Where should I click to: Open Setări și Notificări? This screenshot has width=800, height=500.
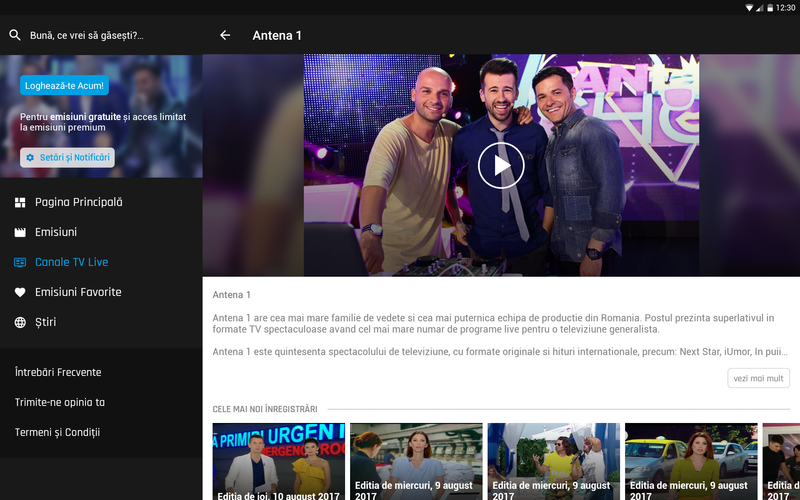[67, 158]
